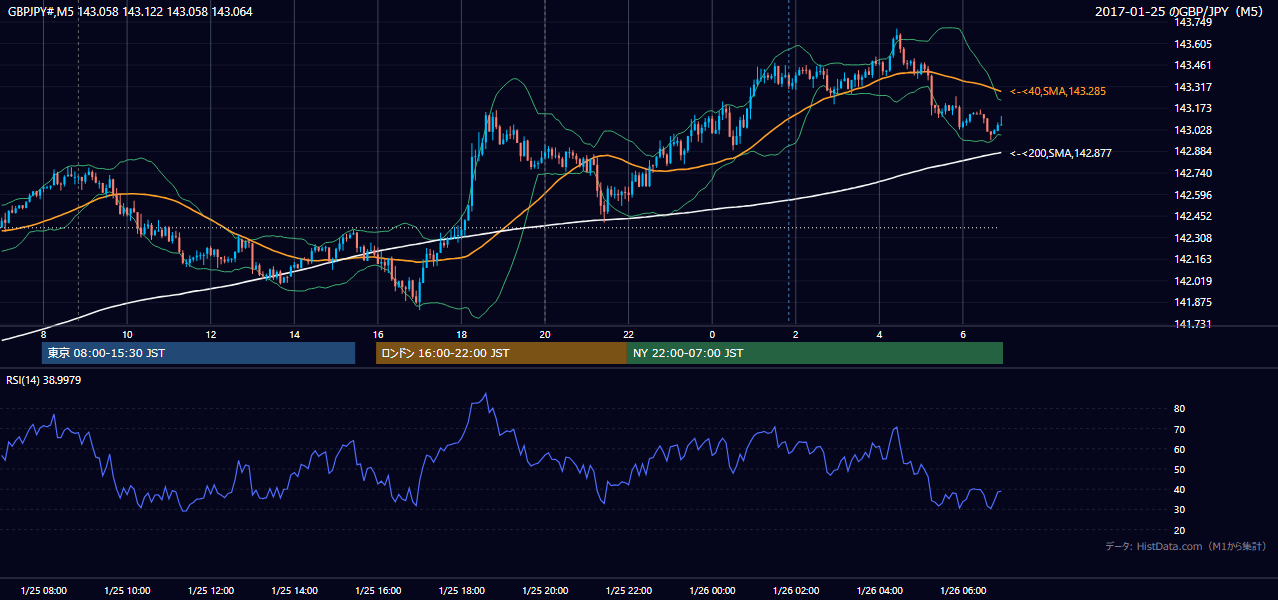Click hour tick 18 under price chart
The width and height of the screenshot is (1278, 600).
pyautogui.click(x=461, y=334)
